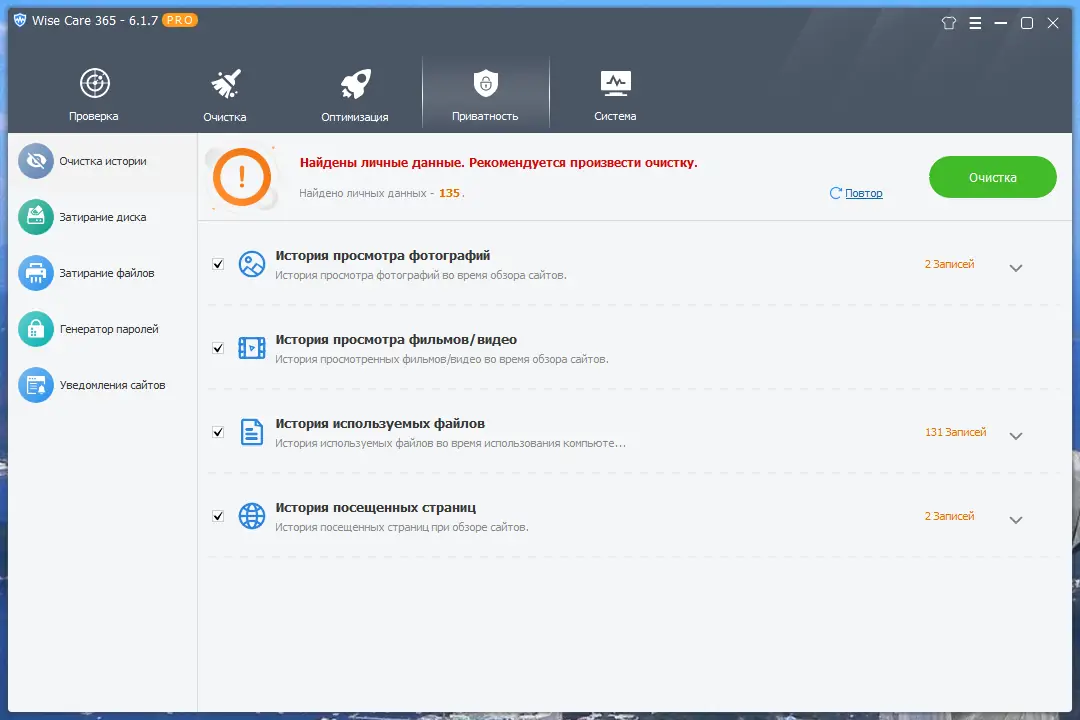Click the История просмотра фотографий title

click(383, 256)
